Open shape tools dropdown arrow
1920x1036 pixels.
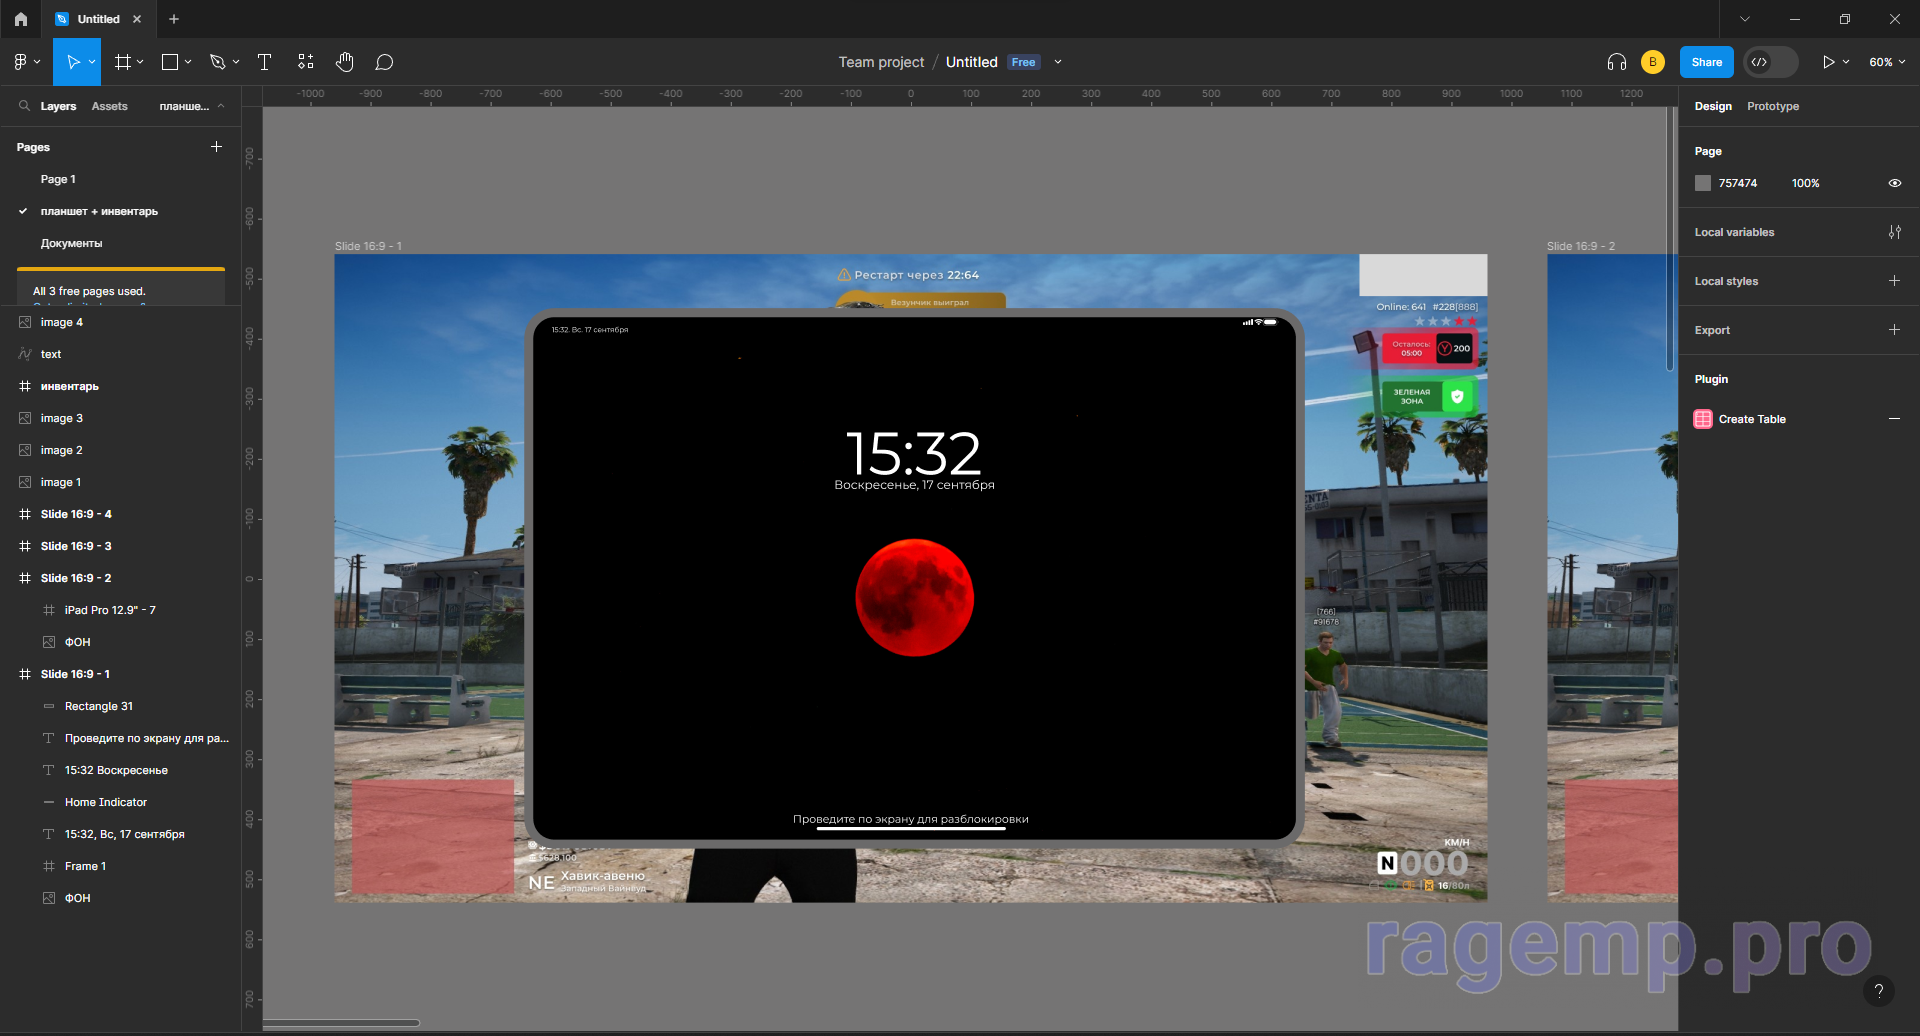188,62
